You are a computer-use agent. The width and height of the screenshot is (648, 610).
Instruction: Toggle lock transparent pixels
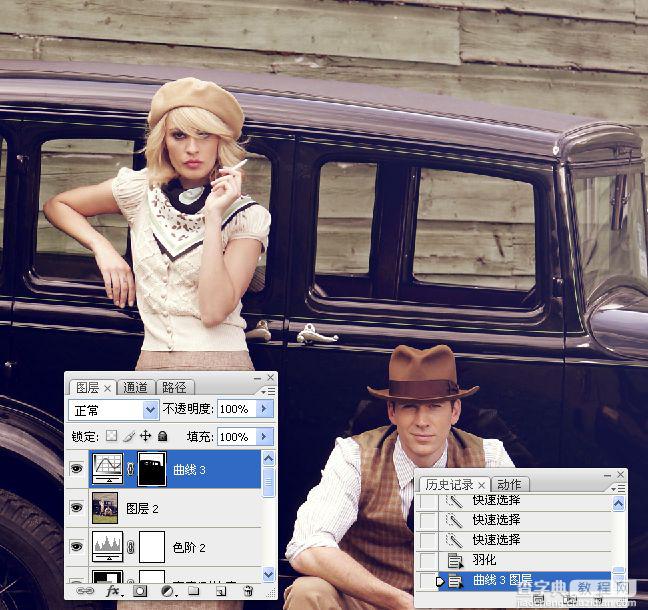112,436
